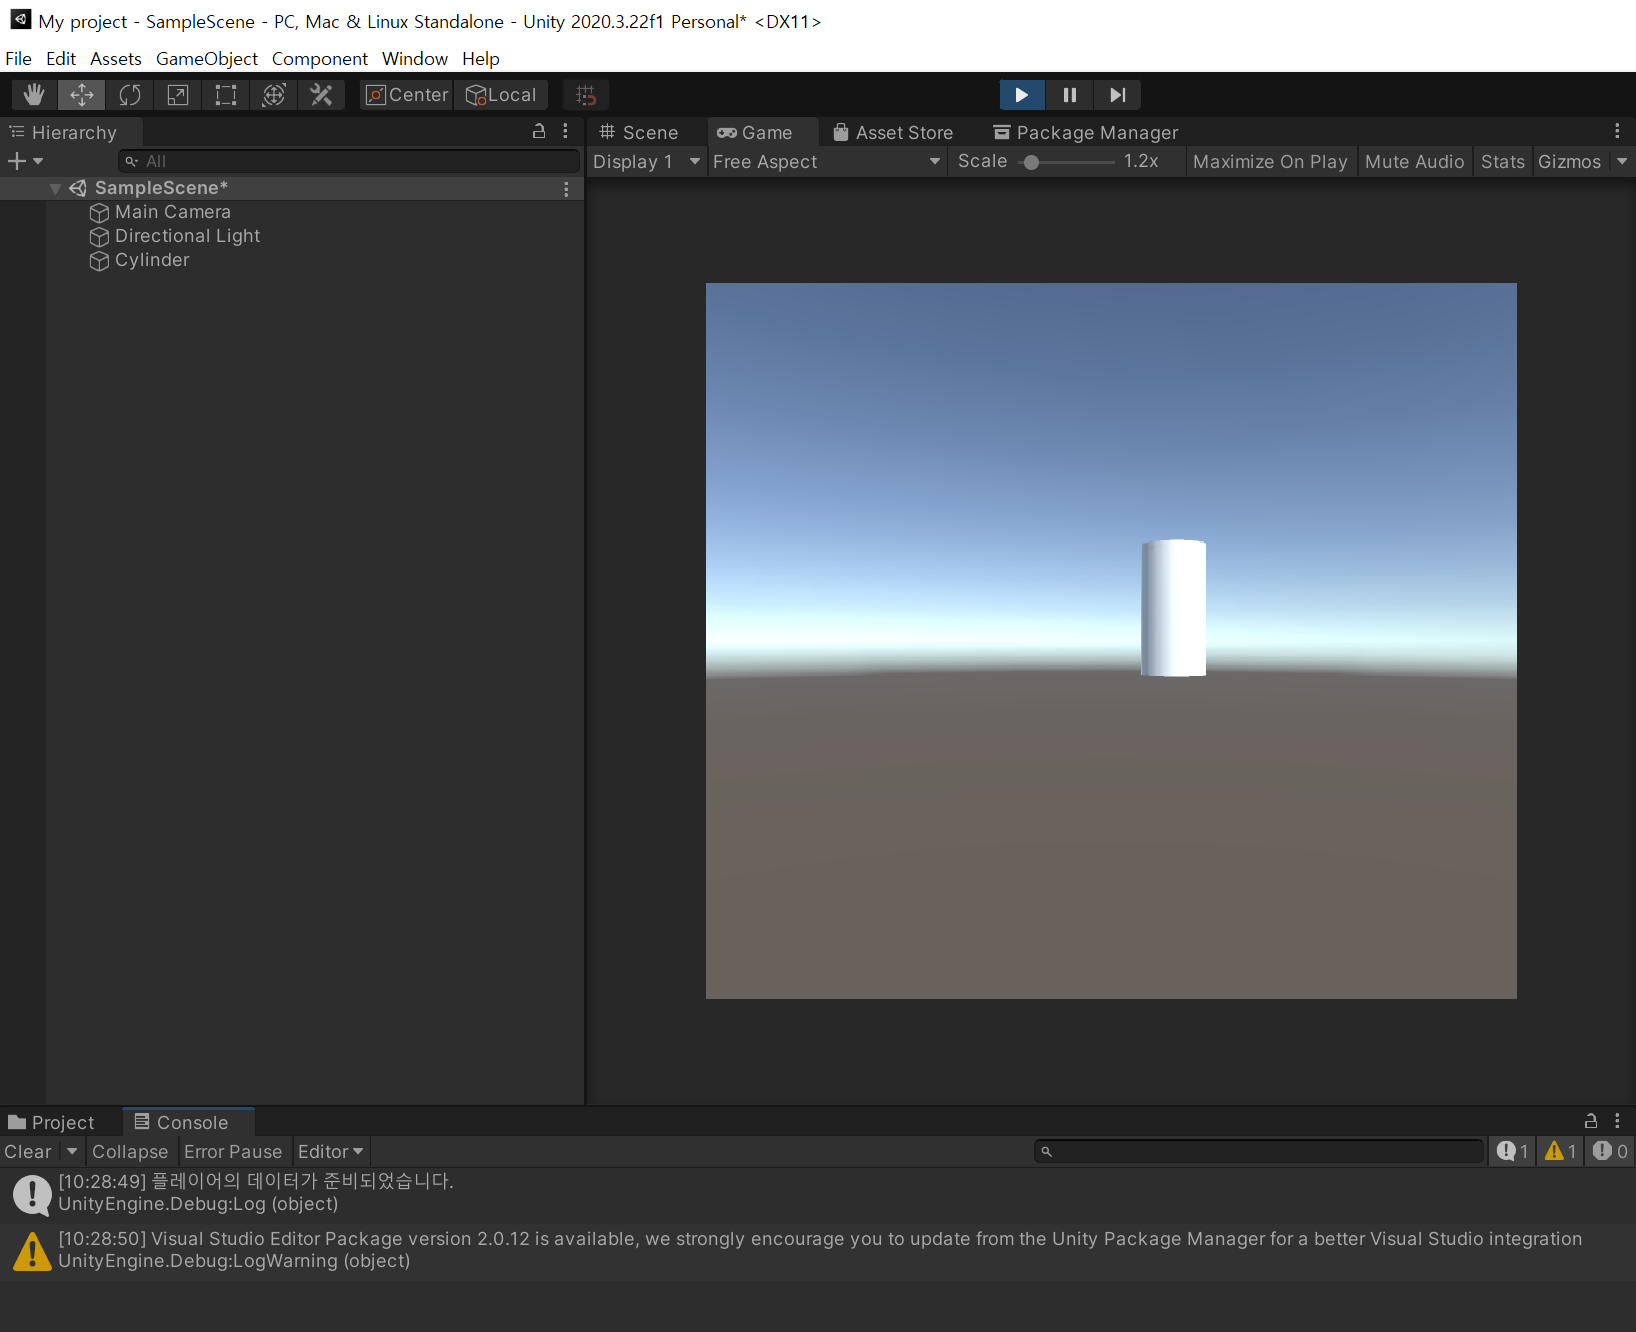Screen dimensions: 1636x1332
Task: Open the GameObject menu
Action: tap(207, 58)
